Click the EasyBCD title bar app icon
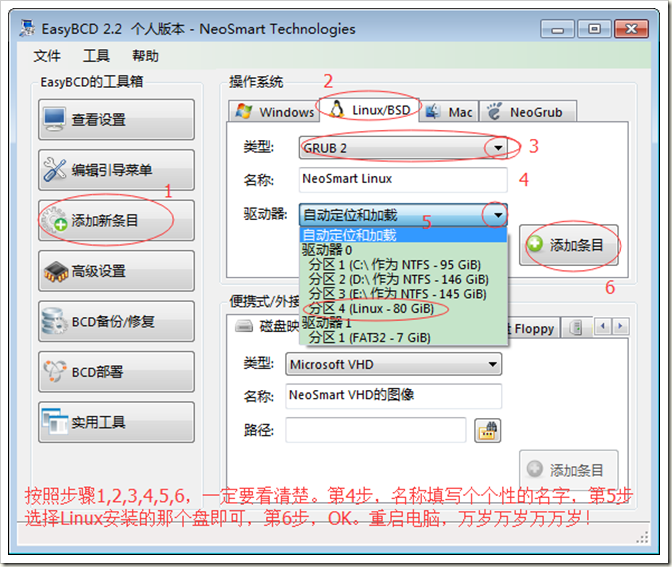Viewport: 672px width, 567px height. (x=28, y=28)
